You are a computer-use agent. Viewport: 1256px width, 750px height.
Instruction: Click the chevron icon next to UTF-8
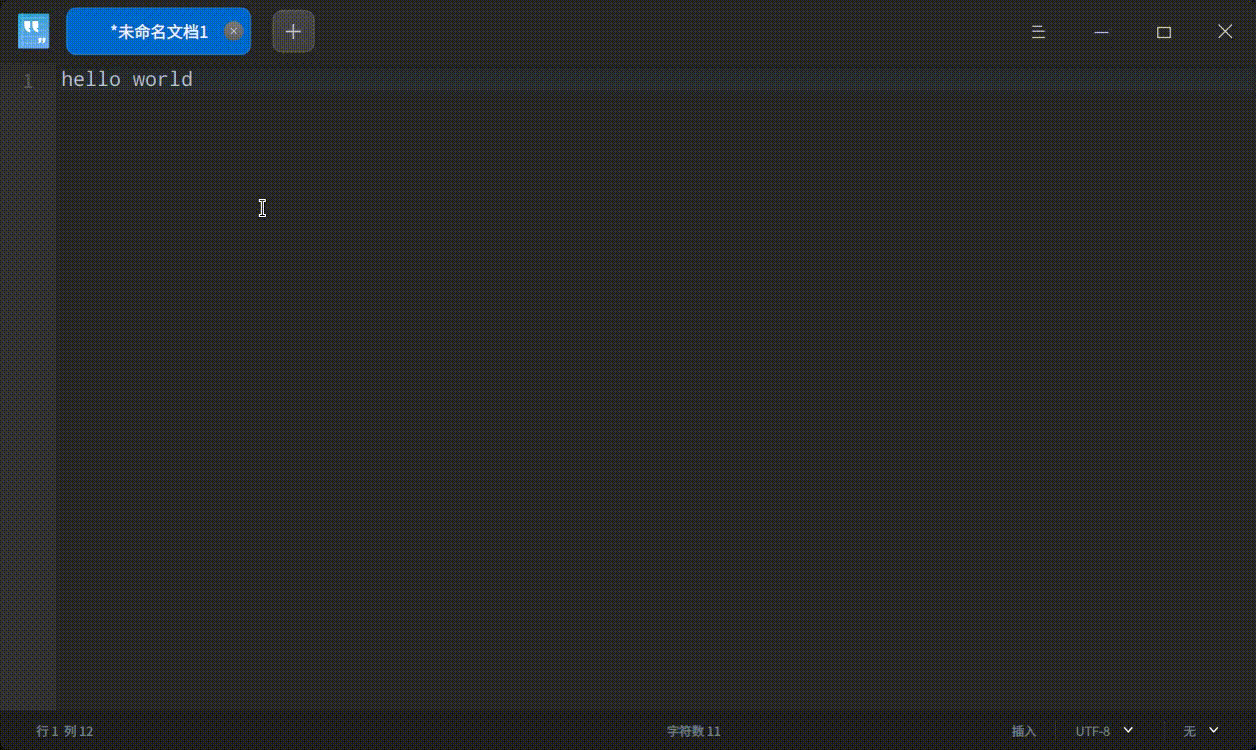1126,731
